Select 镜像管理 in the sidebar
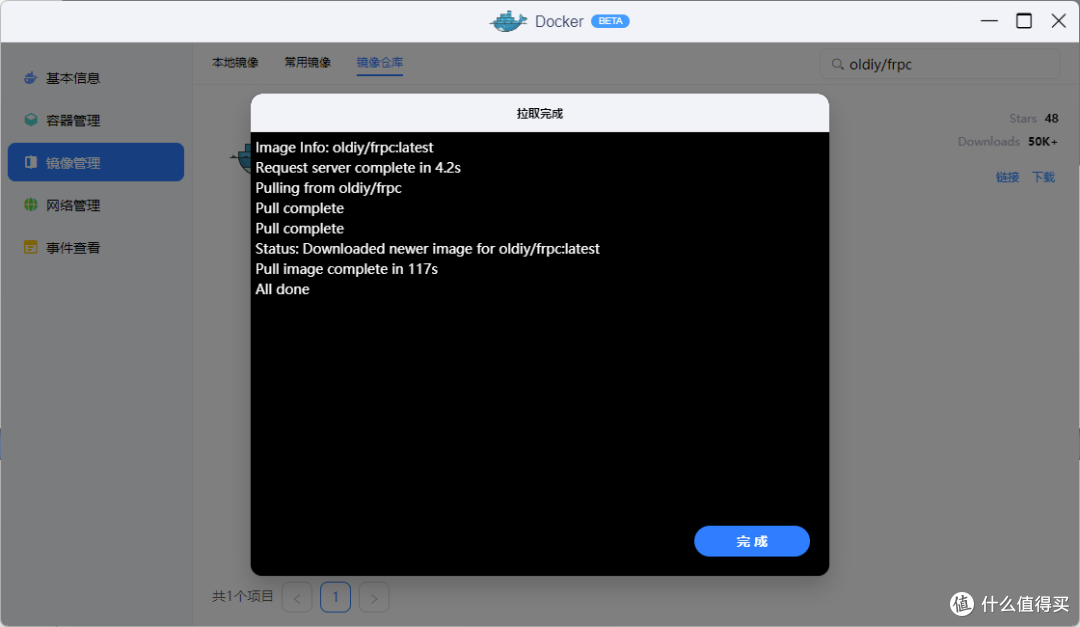 pyautogui.click(x=96, y=162)
